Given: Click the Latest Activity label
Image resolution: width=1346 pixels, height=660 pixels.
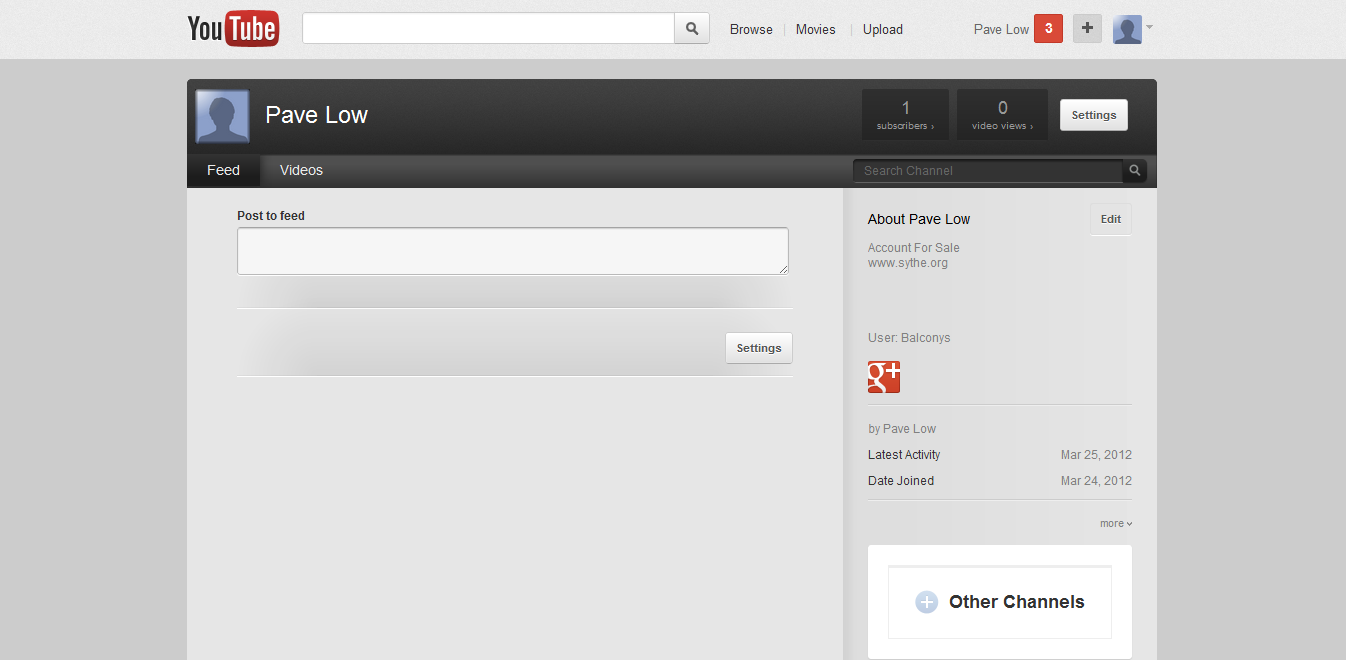Looking at the screenshot, I should (x=904, y=455).
